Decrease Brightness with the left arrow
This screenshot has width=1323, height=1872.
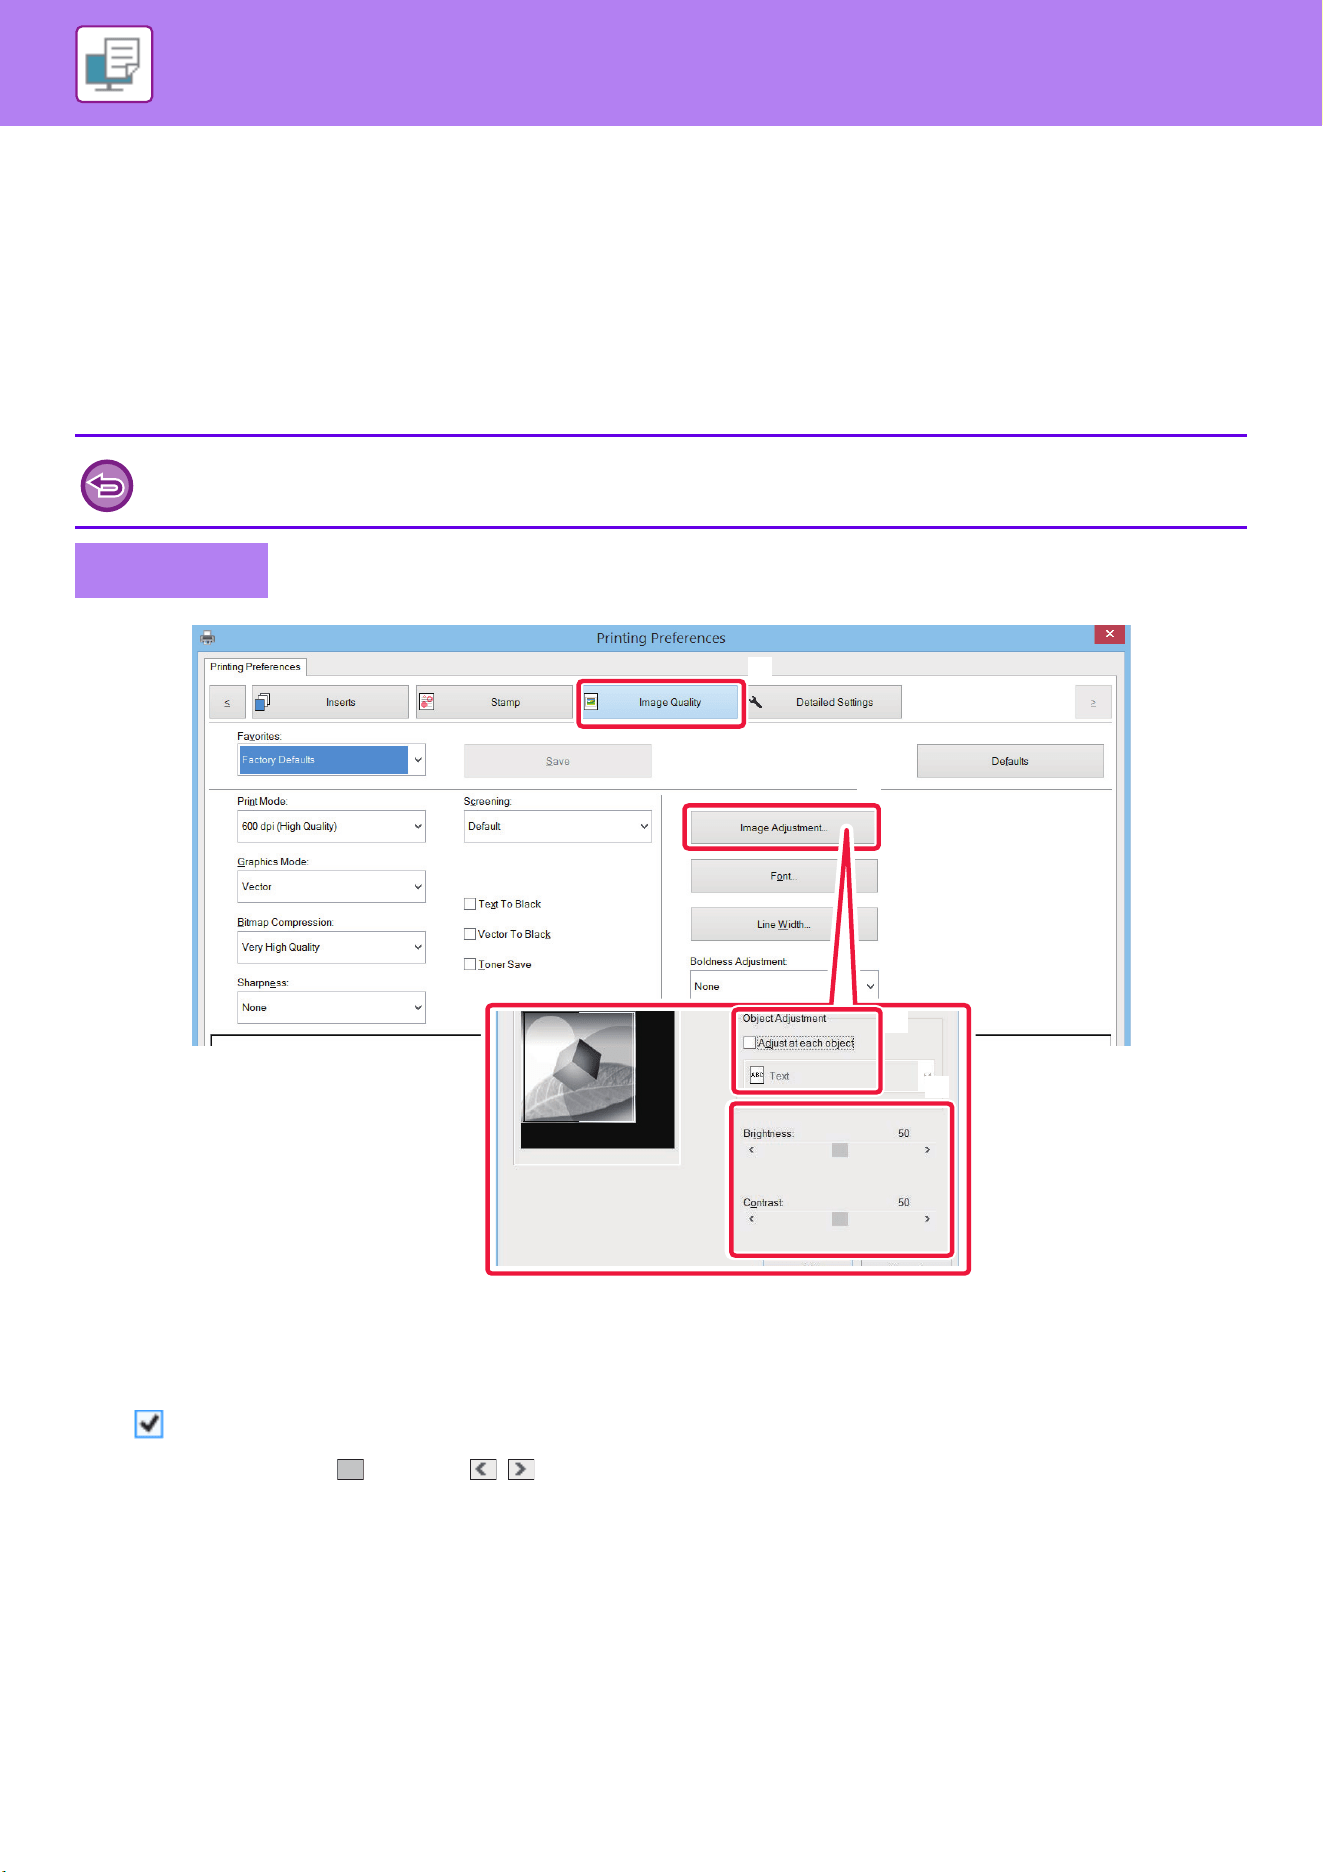click(752, 1150)
